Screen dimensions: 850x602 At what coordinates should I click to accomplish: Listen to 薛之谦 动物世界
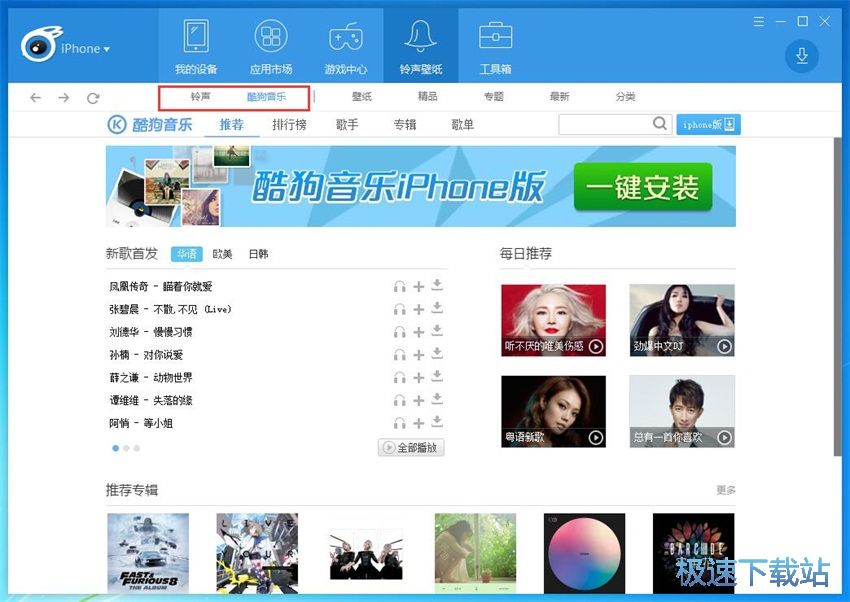coord(400,377)
